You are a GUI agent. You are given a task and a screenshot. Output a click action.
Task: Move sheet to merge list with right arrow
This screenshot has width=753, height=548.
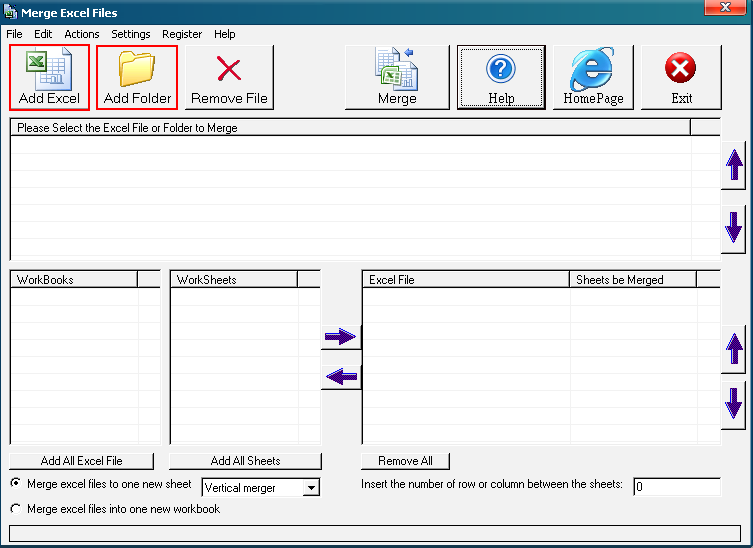[x=341, y=337]
